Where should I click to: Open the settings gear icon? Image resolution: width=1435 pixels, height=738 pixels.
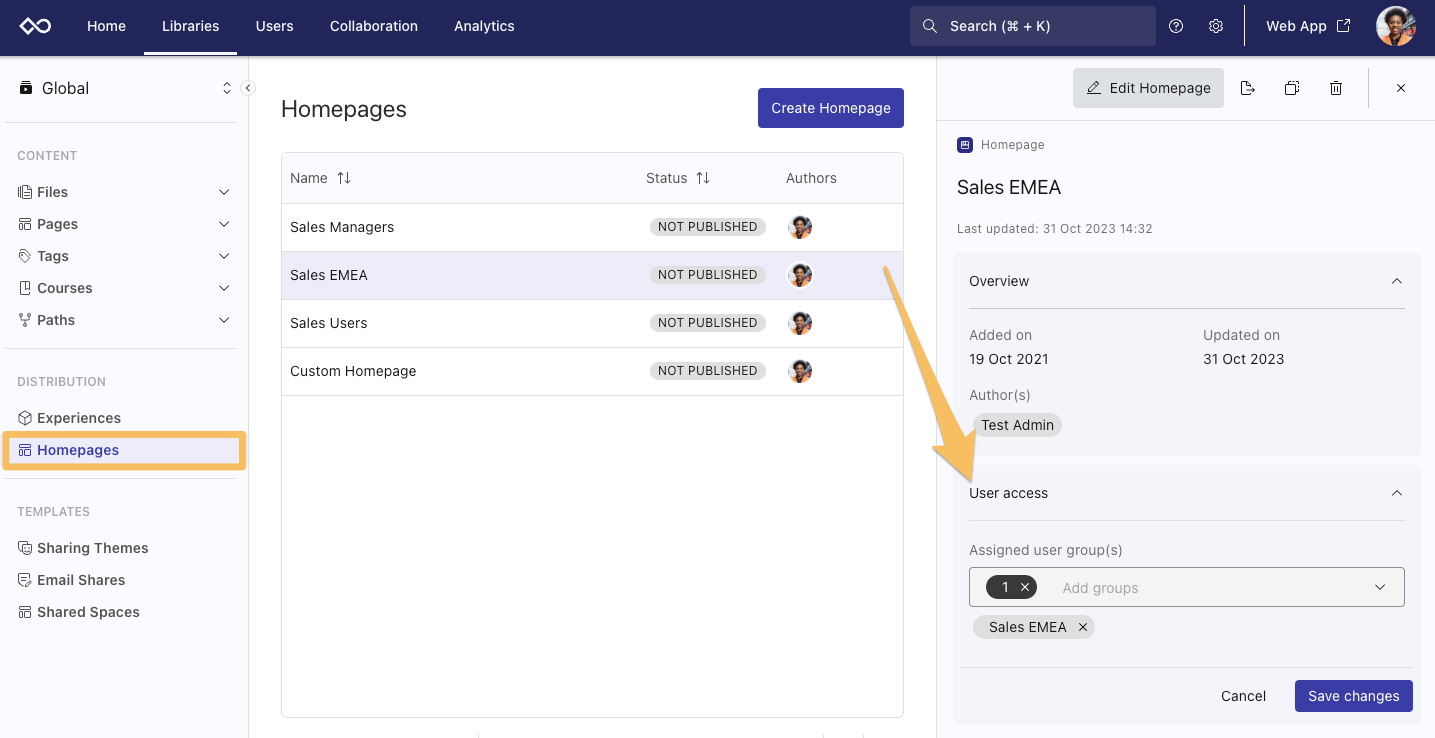point(1216,26)
